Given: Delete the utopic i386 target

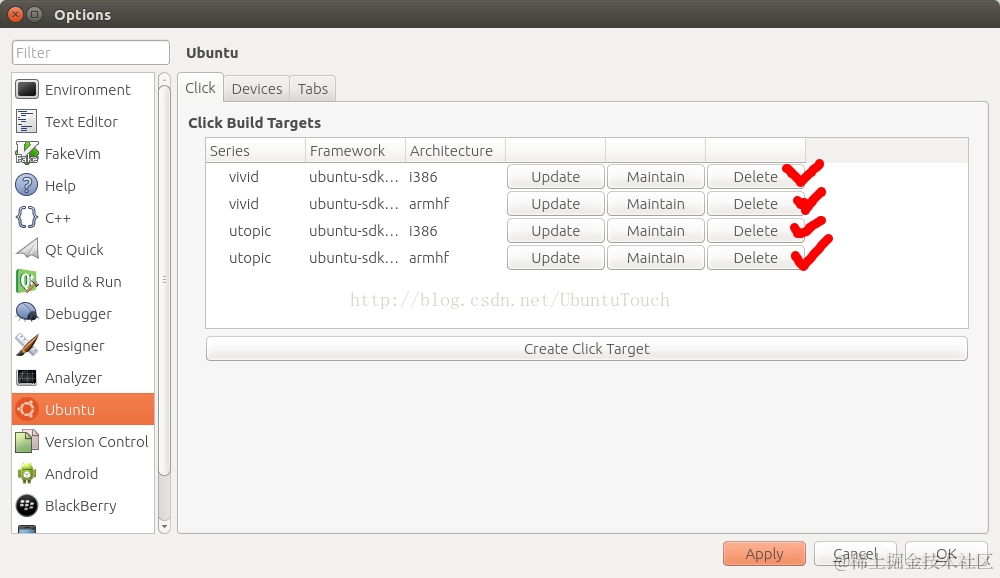Looking at the screenshot, I should click(755, 231).
